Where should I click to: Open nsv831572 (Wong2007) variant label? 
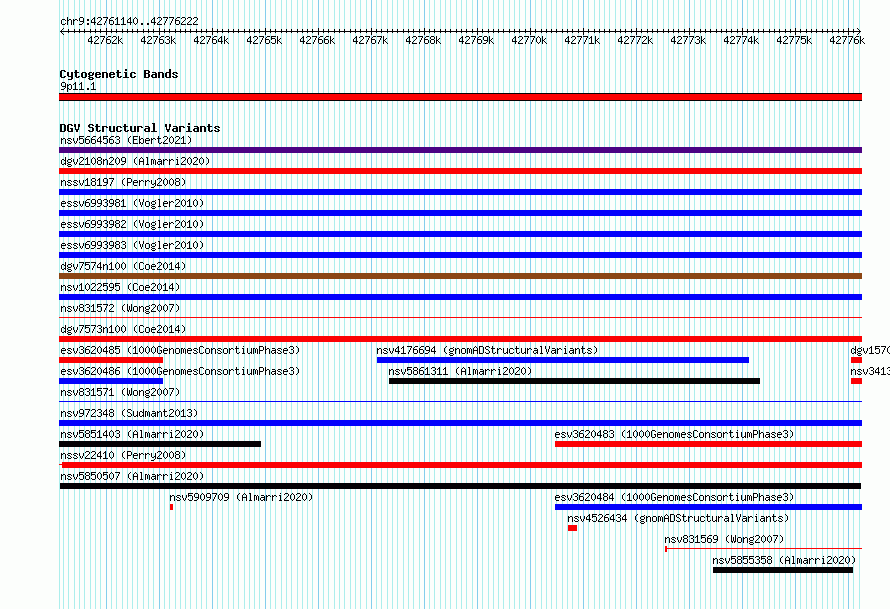point(120,308)
